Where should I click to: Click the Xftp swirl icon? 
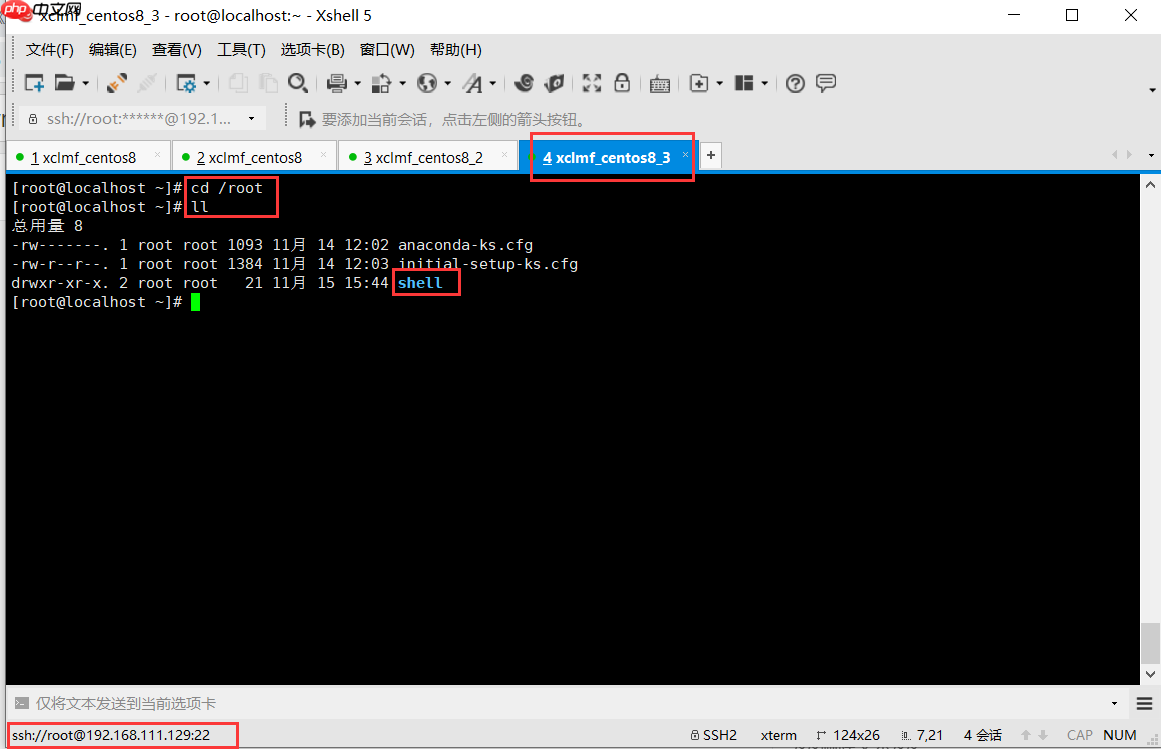pyautogui.click(x=523, y=83)
